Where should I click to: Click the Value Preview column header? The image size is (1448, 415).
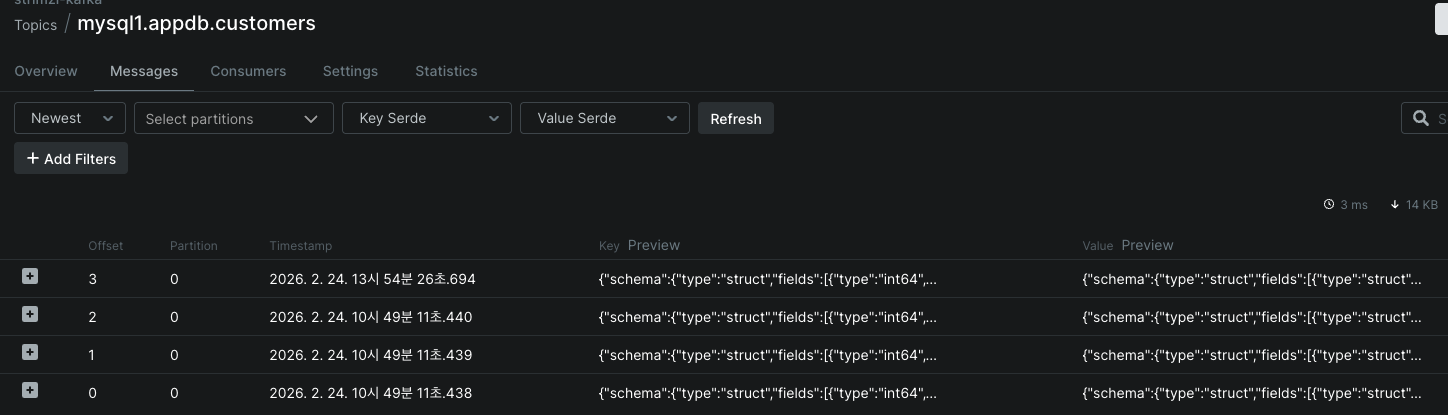[x=1147, y=245]
